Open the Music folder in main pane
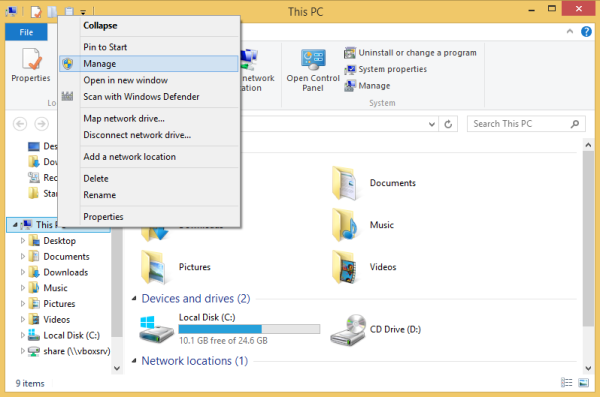This screenshot has width=600, height=397. click(x=364, y=225)
